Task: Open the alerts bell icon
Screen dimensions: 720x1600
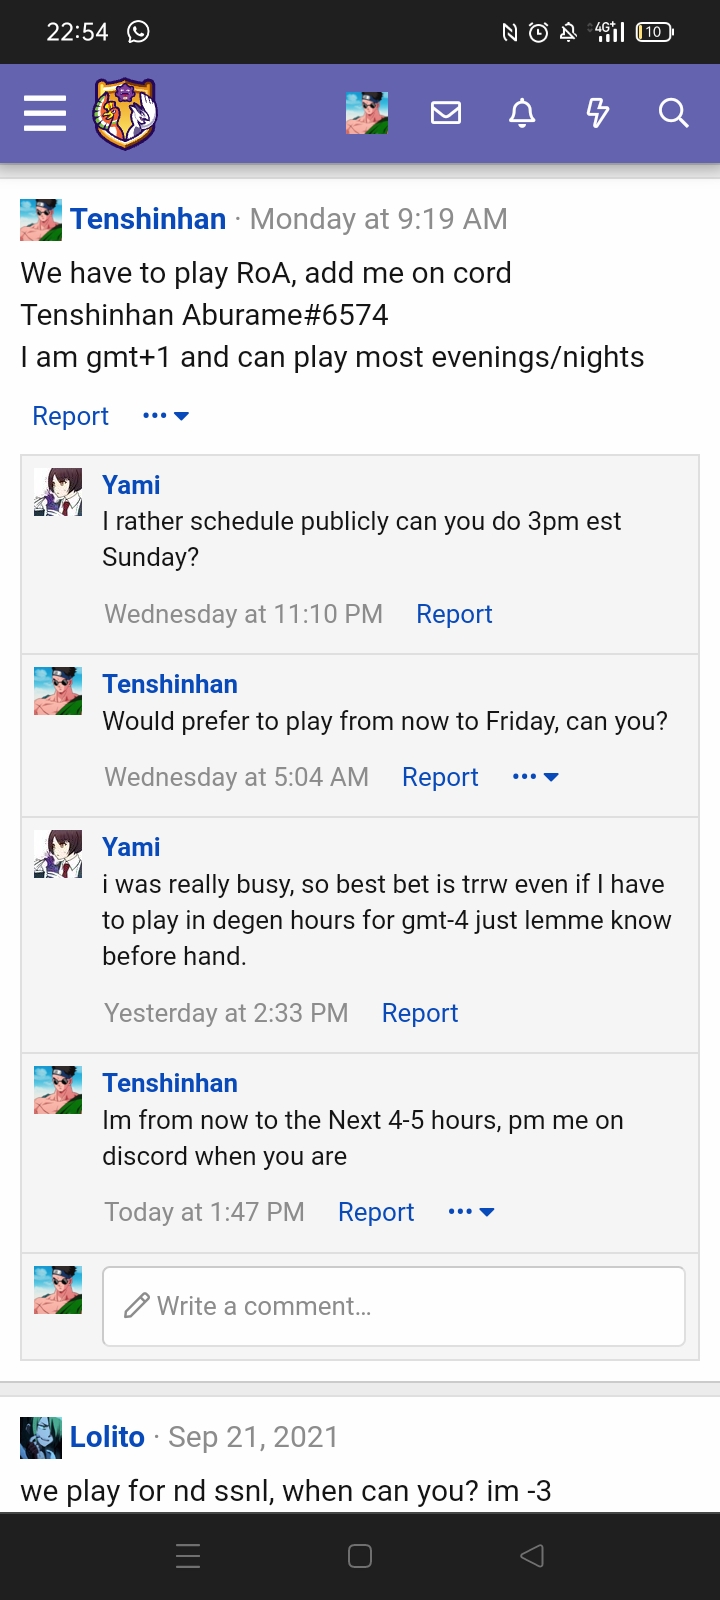Action: point(522,113)
